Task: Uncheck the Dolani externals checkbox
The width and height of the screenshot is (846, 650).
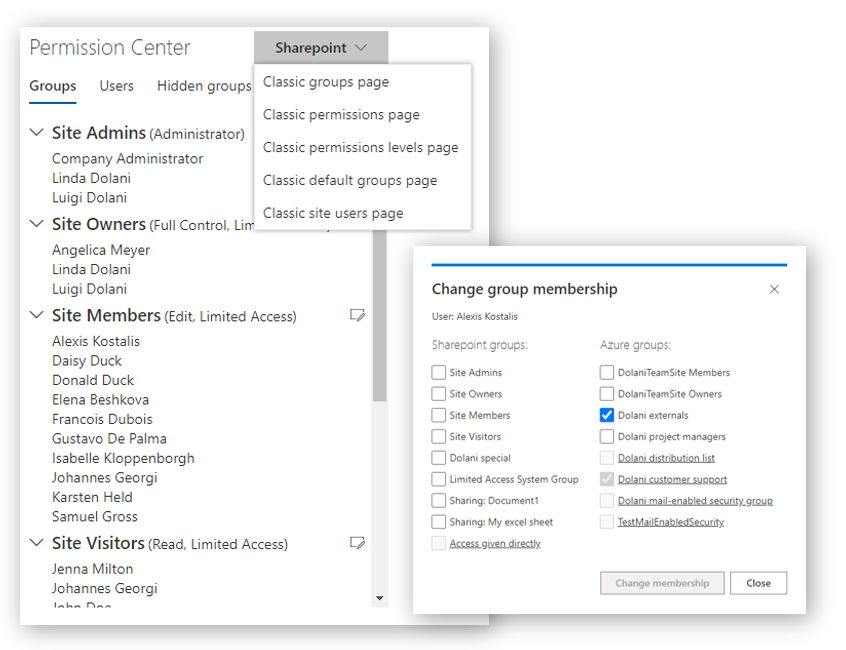Action: point(607,415)
